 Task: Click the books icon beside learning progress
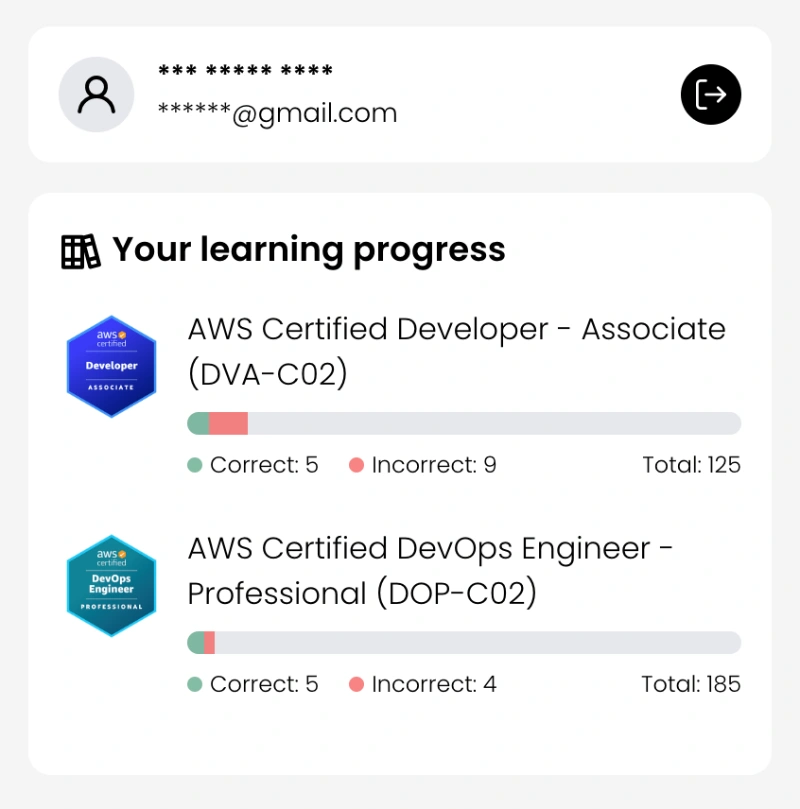(81, 251)
